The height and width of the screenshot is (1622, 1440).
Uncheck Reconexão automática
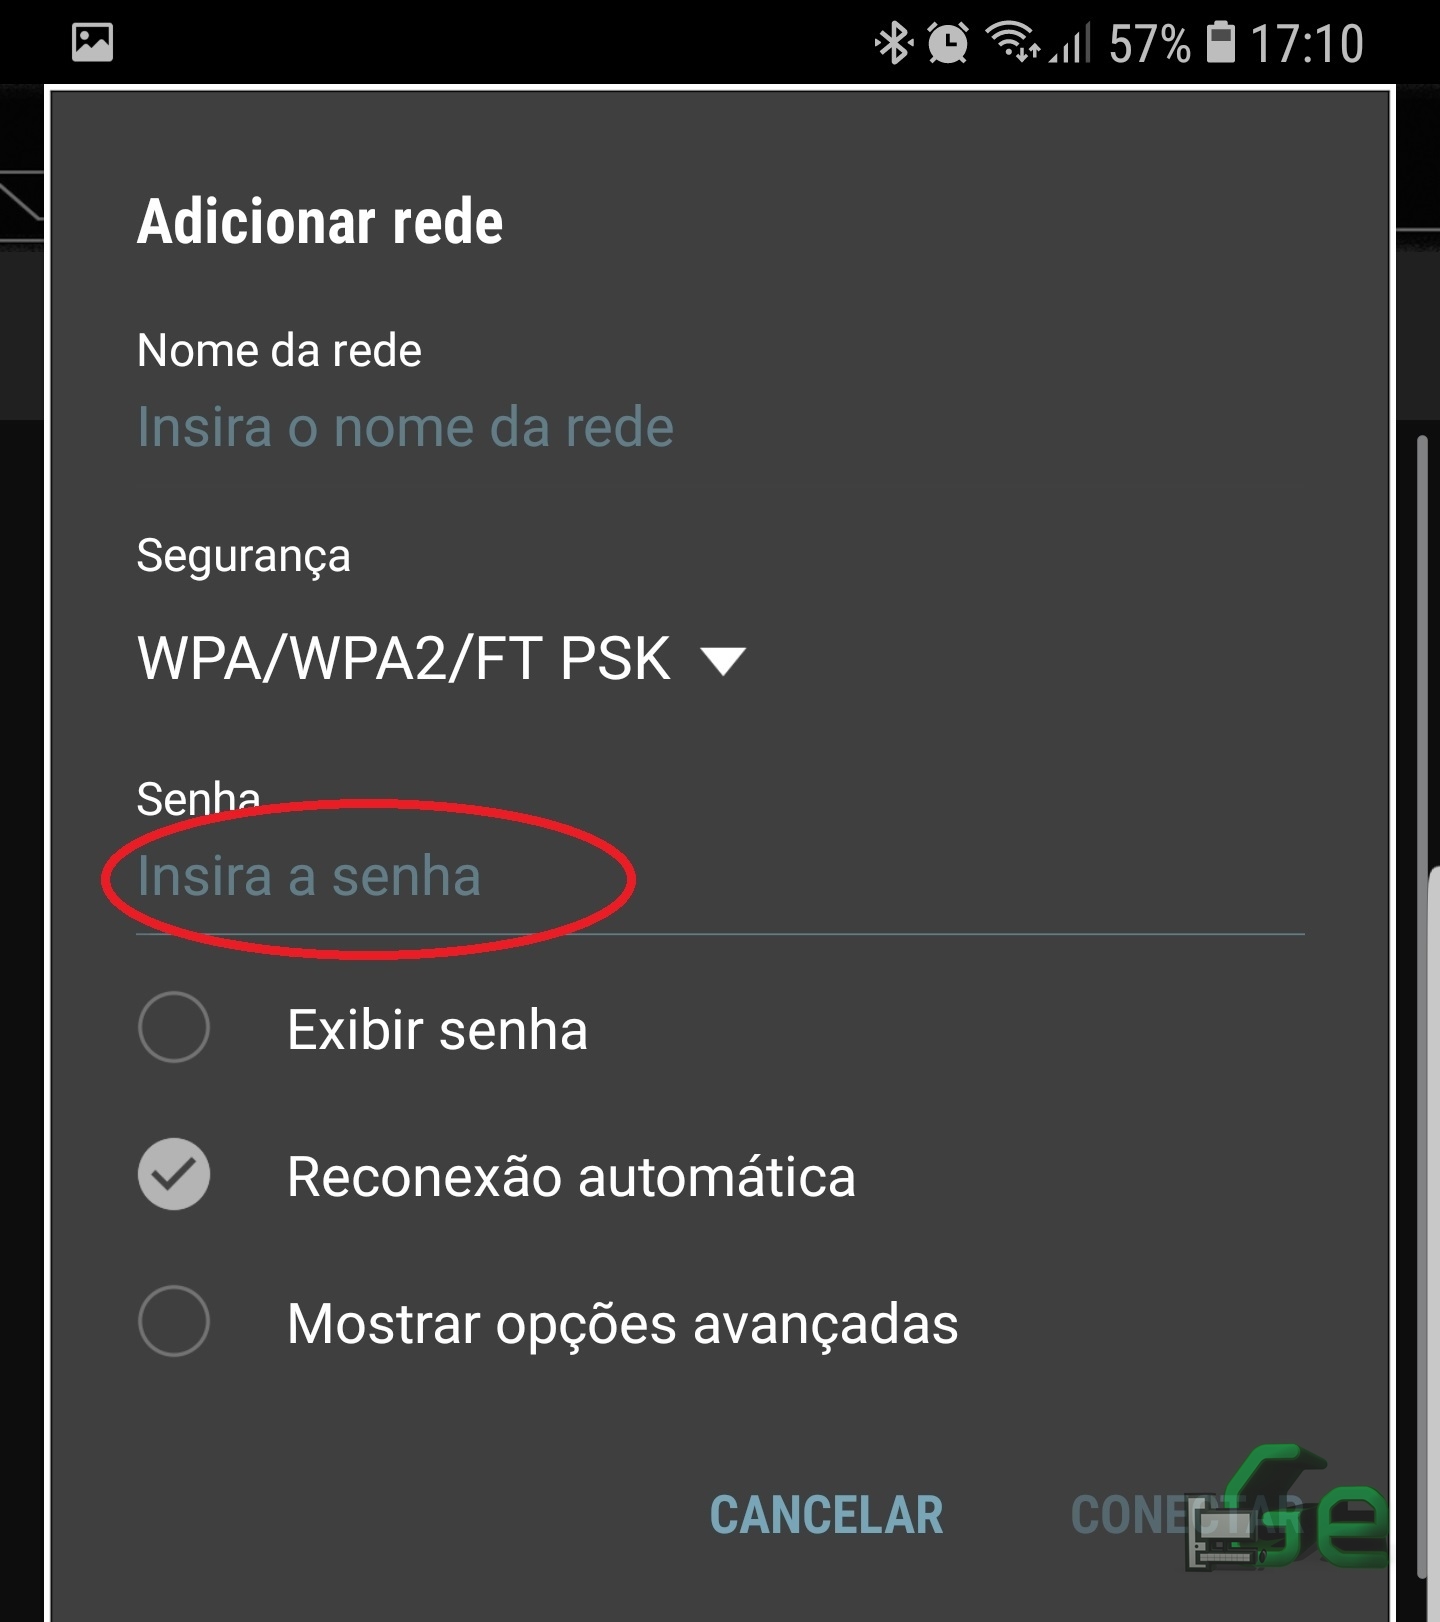tap(174, 1174)
